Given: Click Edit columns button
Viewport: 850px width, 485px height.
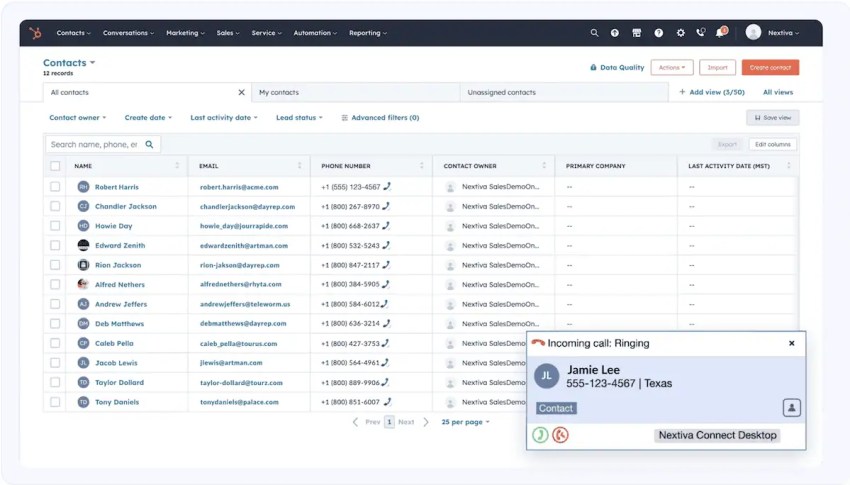Looking at the screenshot, I should click(x=772, y=144).
